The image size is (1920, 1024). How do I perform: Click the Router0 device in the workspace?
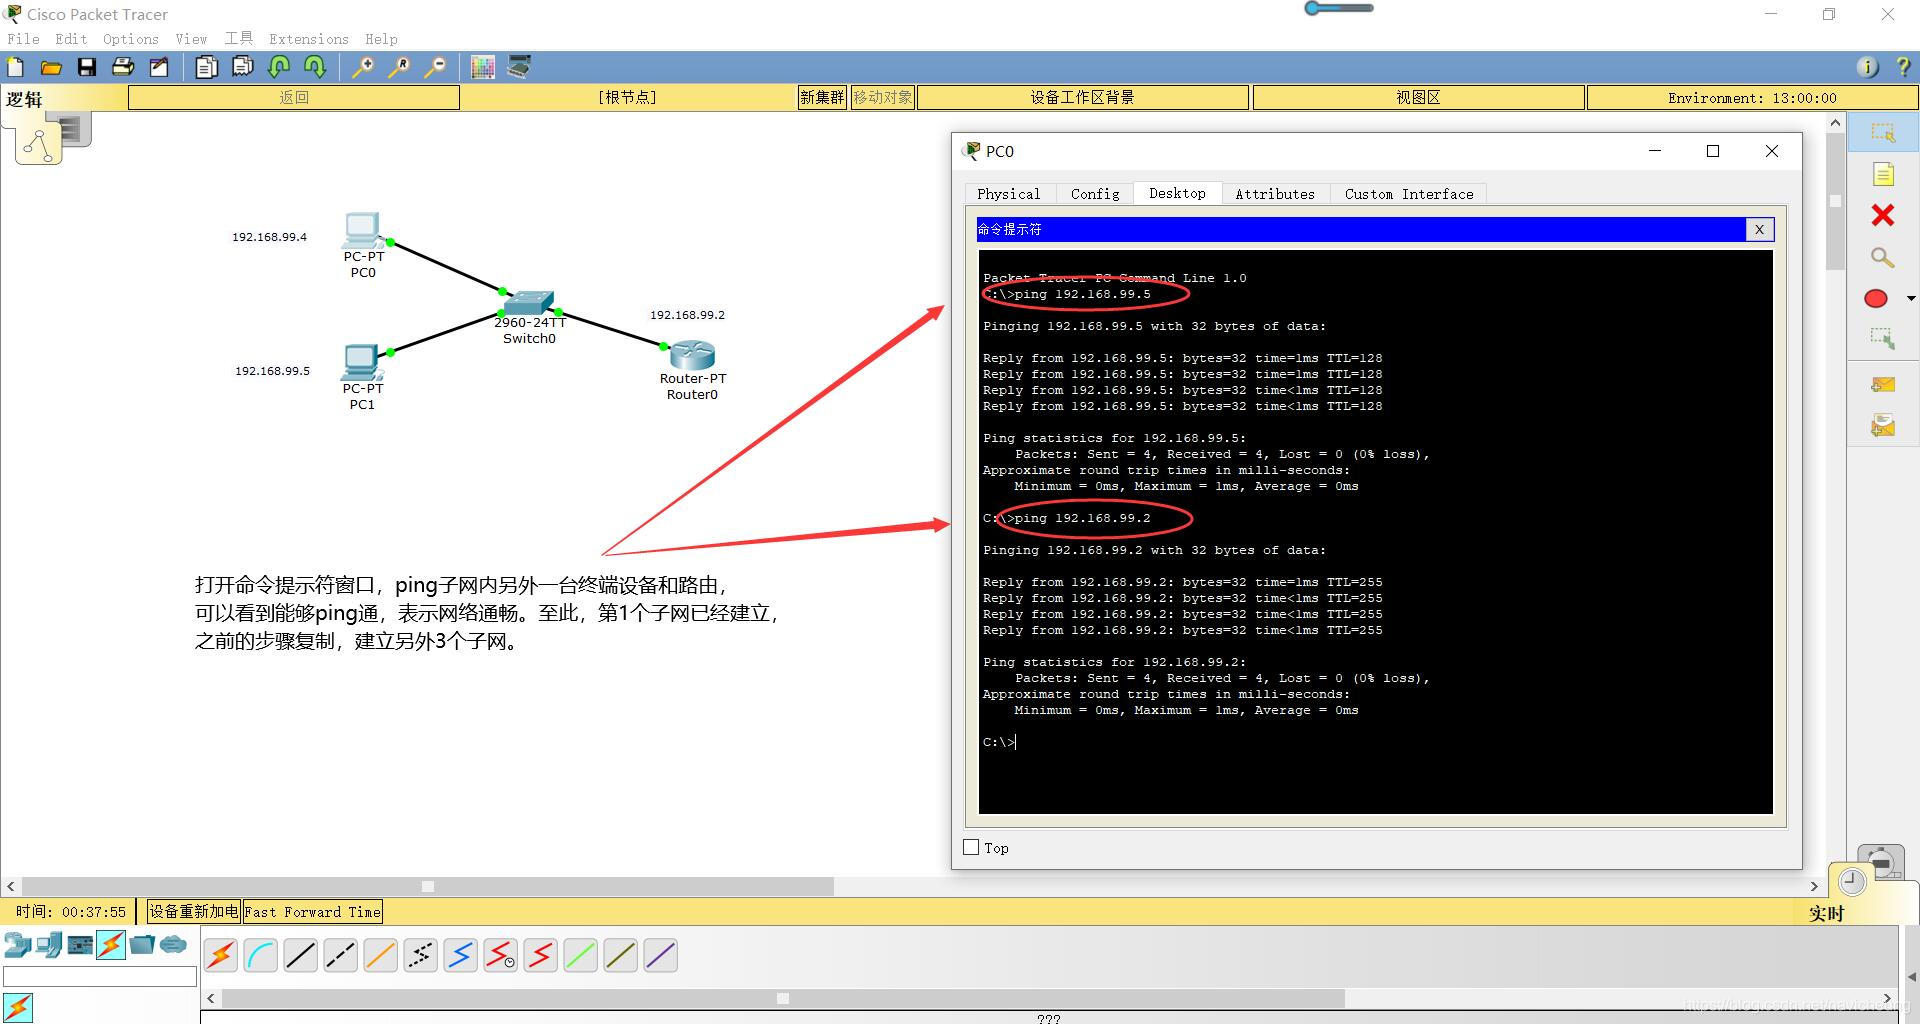coord(692,355)
